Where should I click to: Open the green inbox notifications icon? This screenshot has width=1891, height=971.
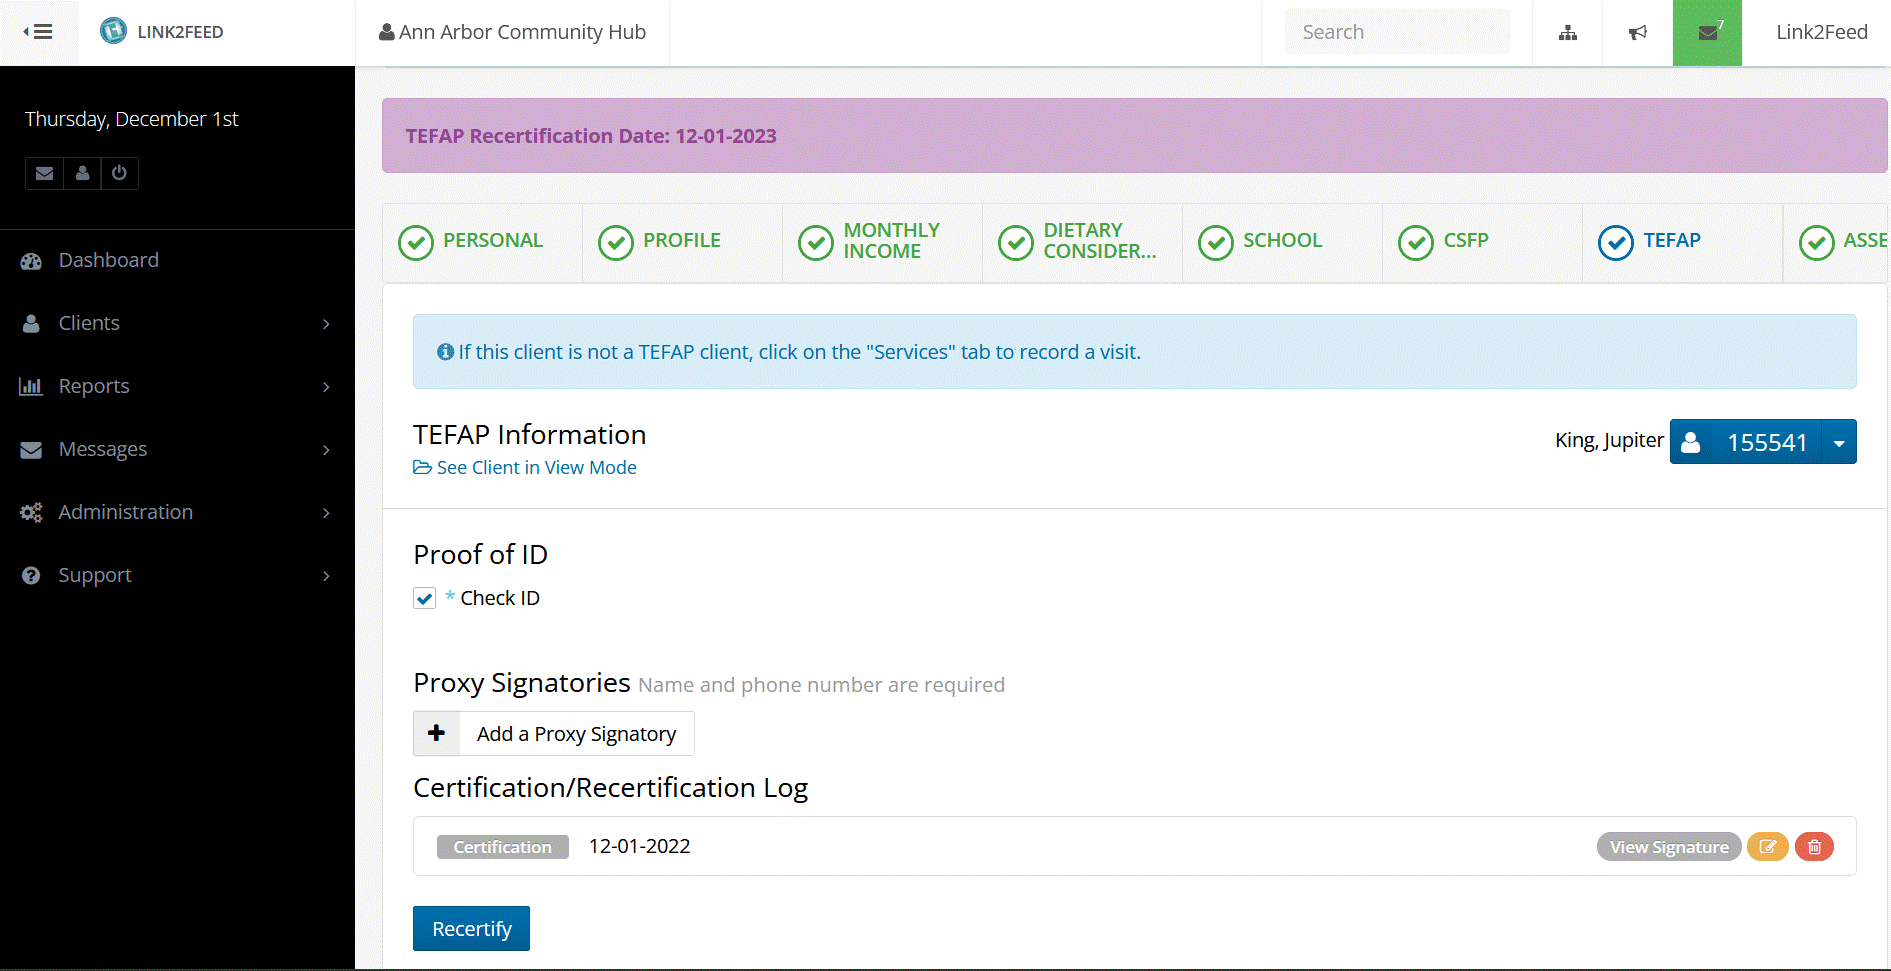tap(1707, 33)
